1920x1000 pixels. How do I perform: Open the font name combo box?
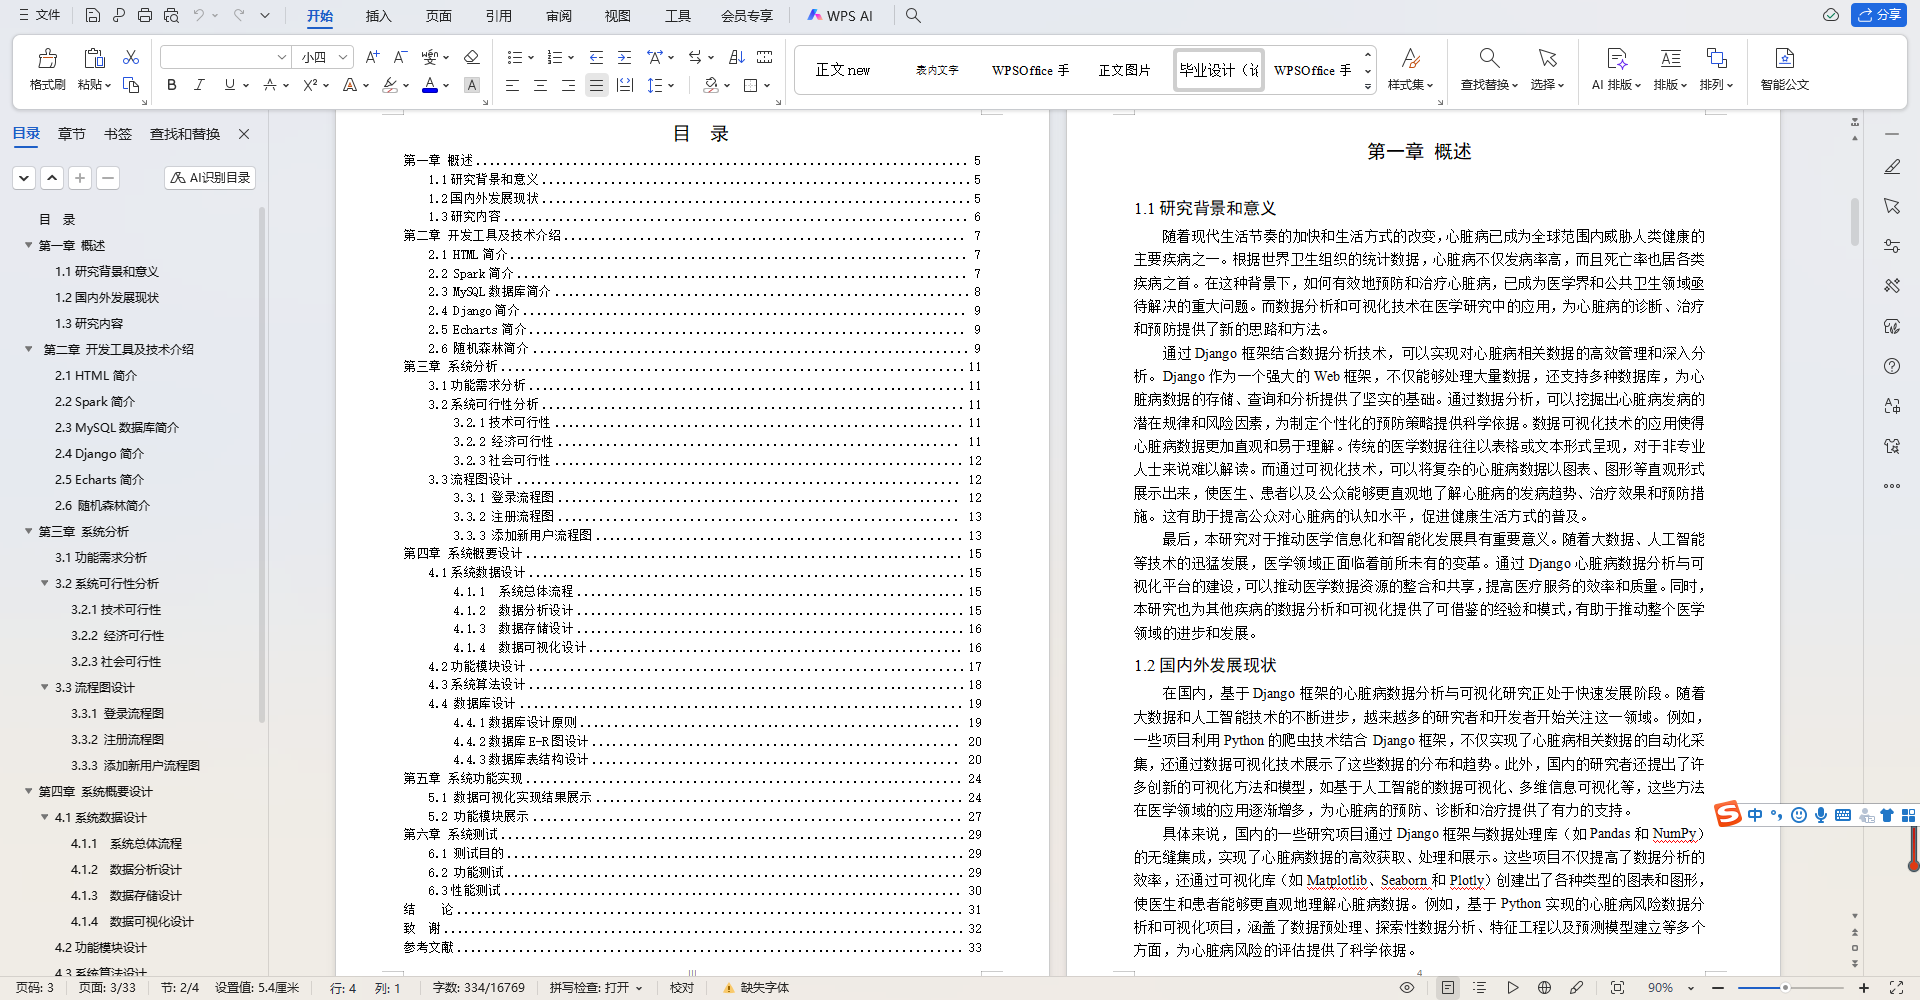[225, 57]
